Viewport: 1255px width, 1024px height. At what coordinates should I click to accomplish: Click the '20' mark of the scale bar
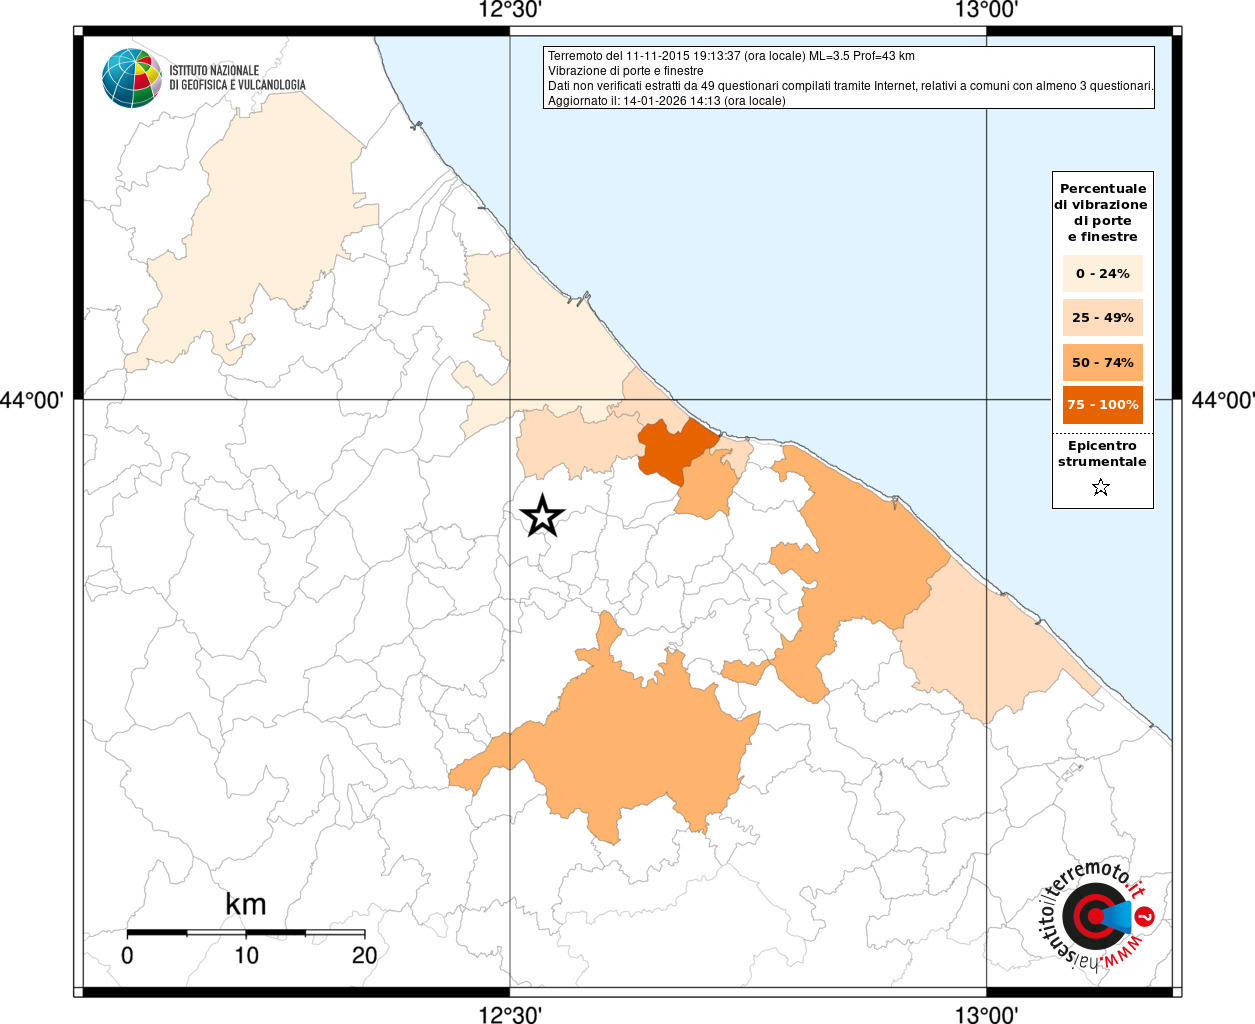(x=365, y=955)
